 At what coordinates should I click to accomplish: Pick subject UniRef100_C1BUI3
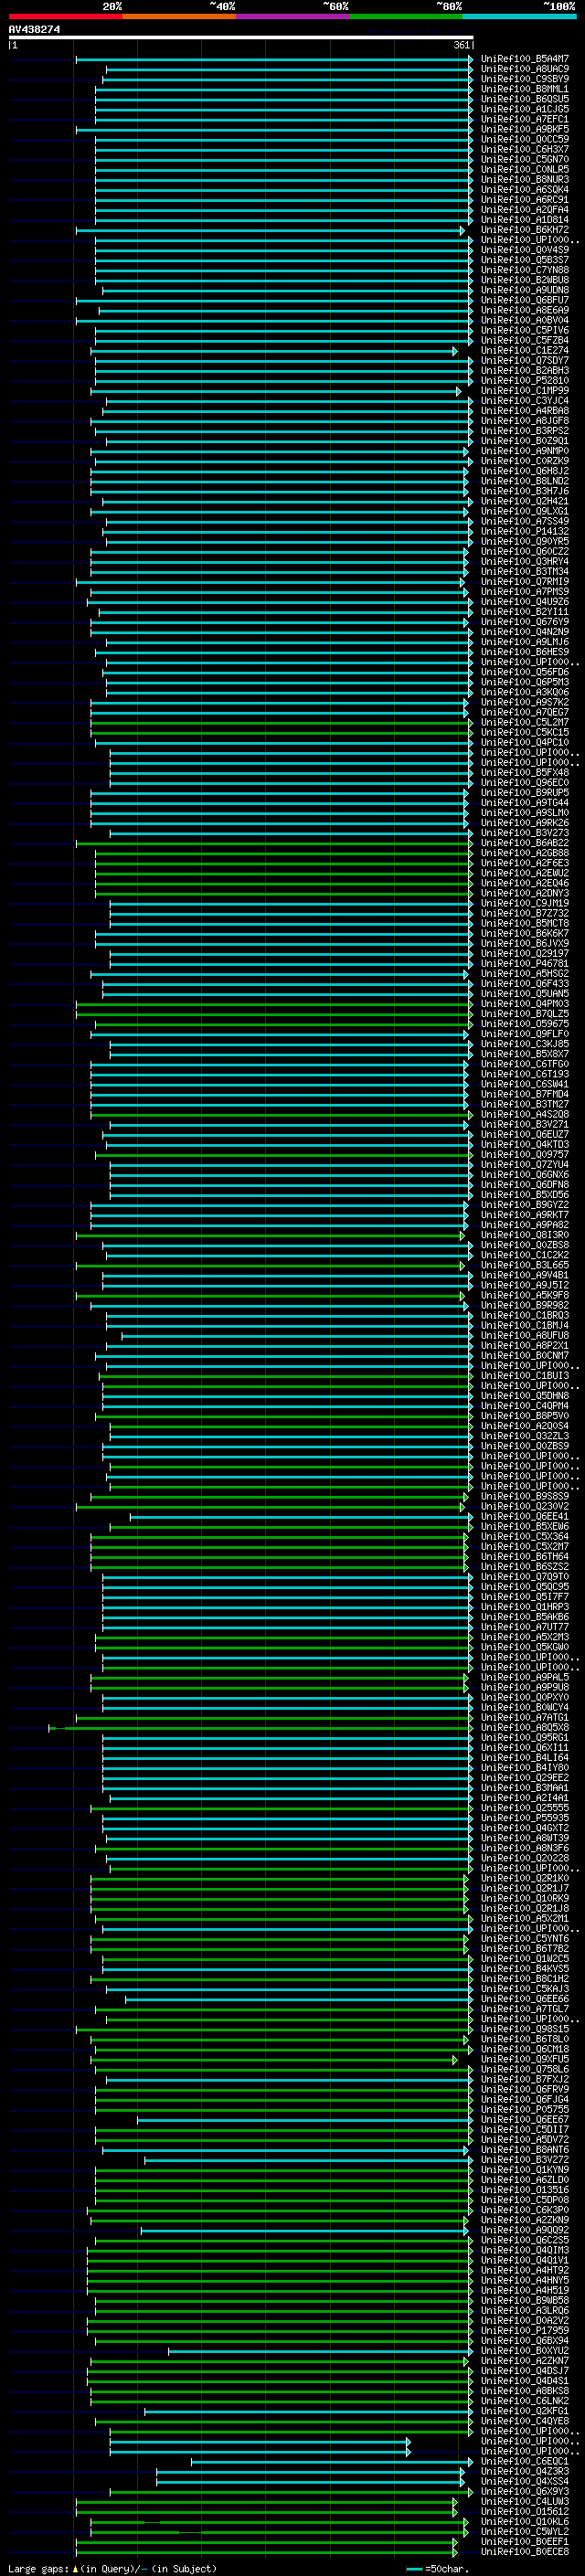[525, 1376]
